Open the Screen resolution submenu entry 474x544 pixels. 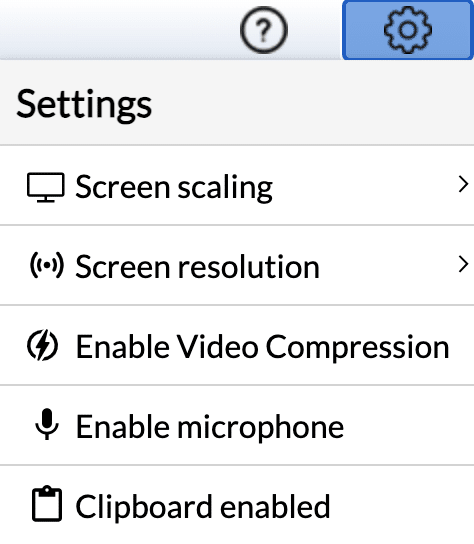237,265
